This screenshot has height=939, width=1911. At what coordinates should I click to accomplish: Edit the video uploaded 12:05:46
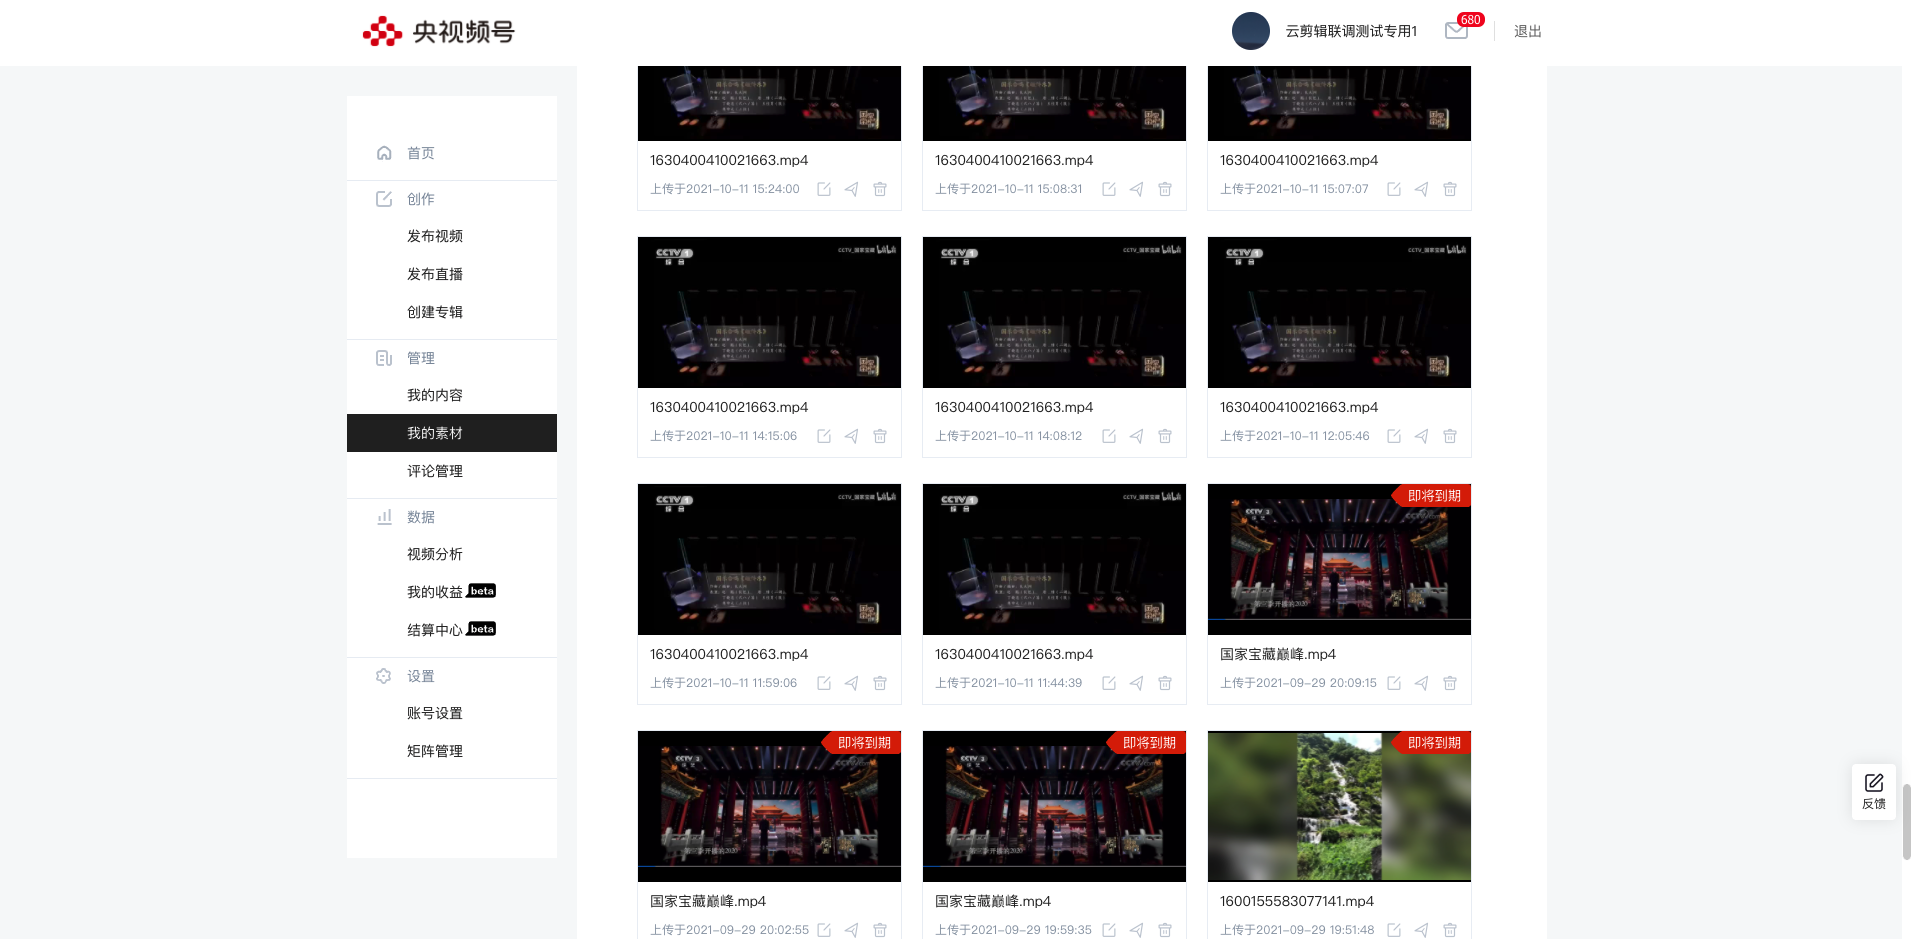(x=1394, y=436)
